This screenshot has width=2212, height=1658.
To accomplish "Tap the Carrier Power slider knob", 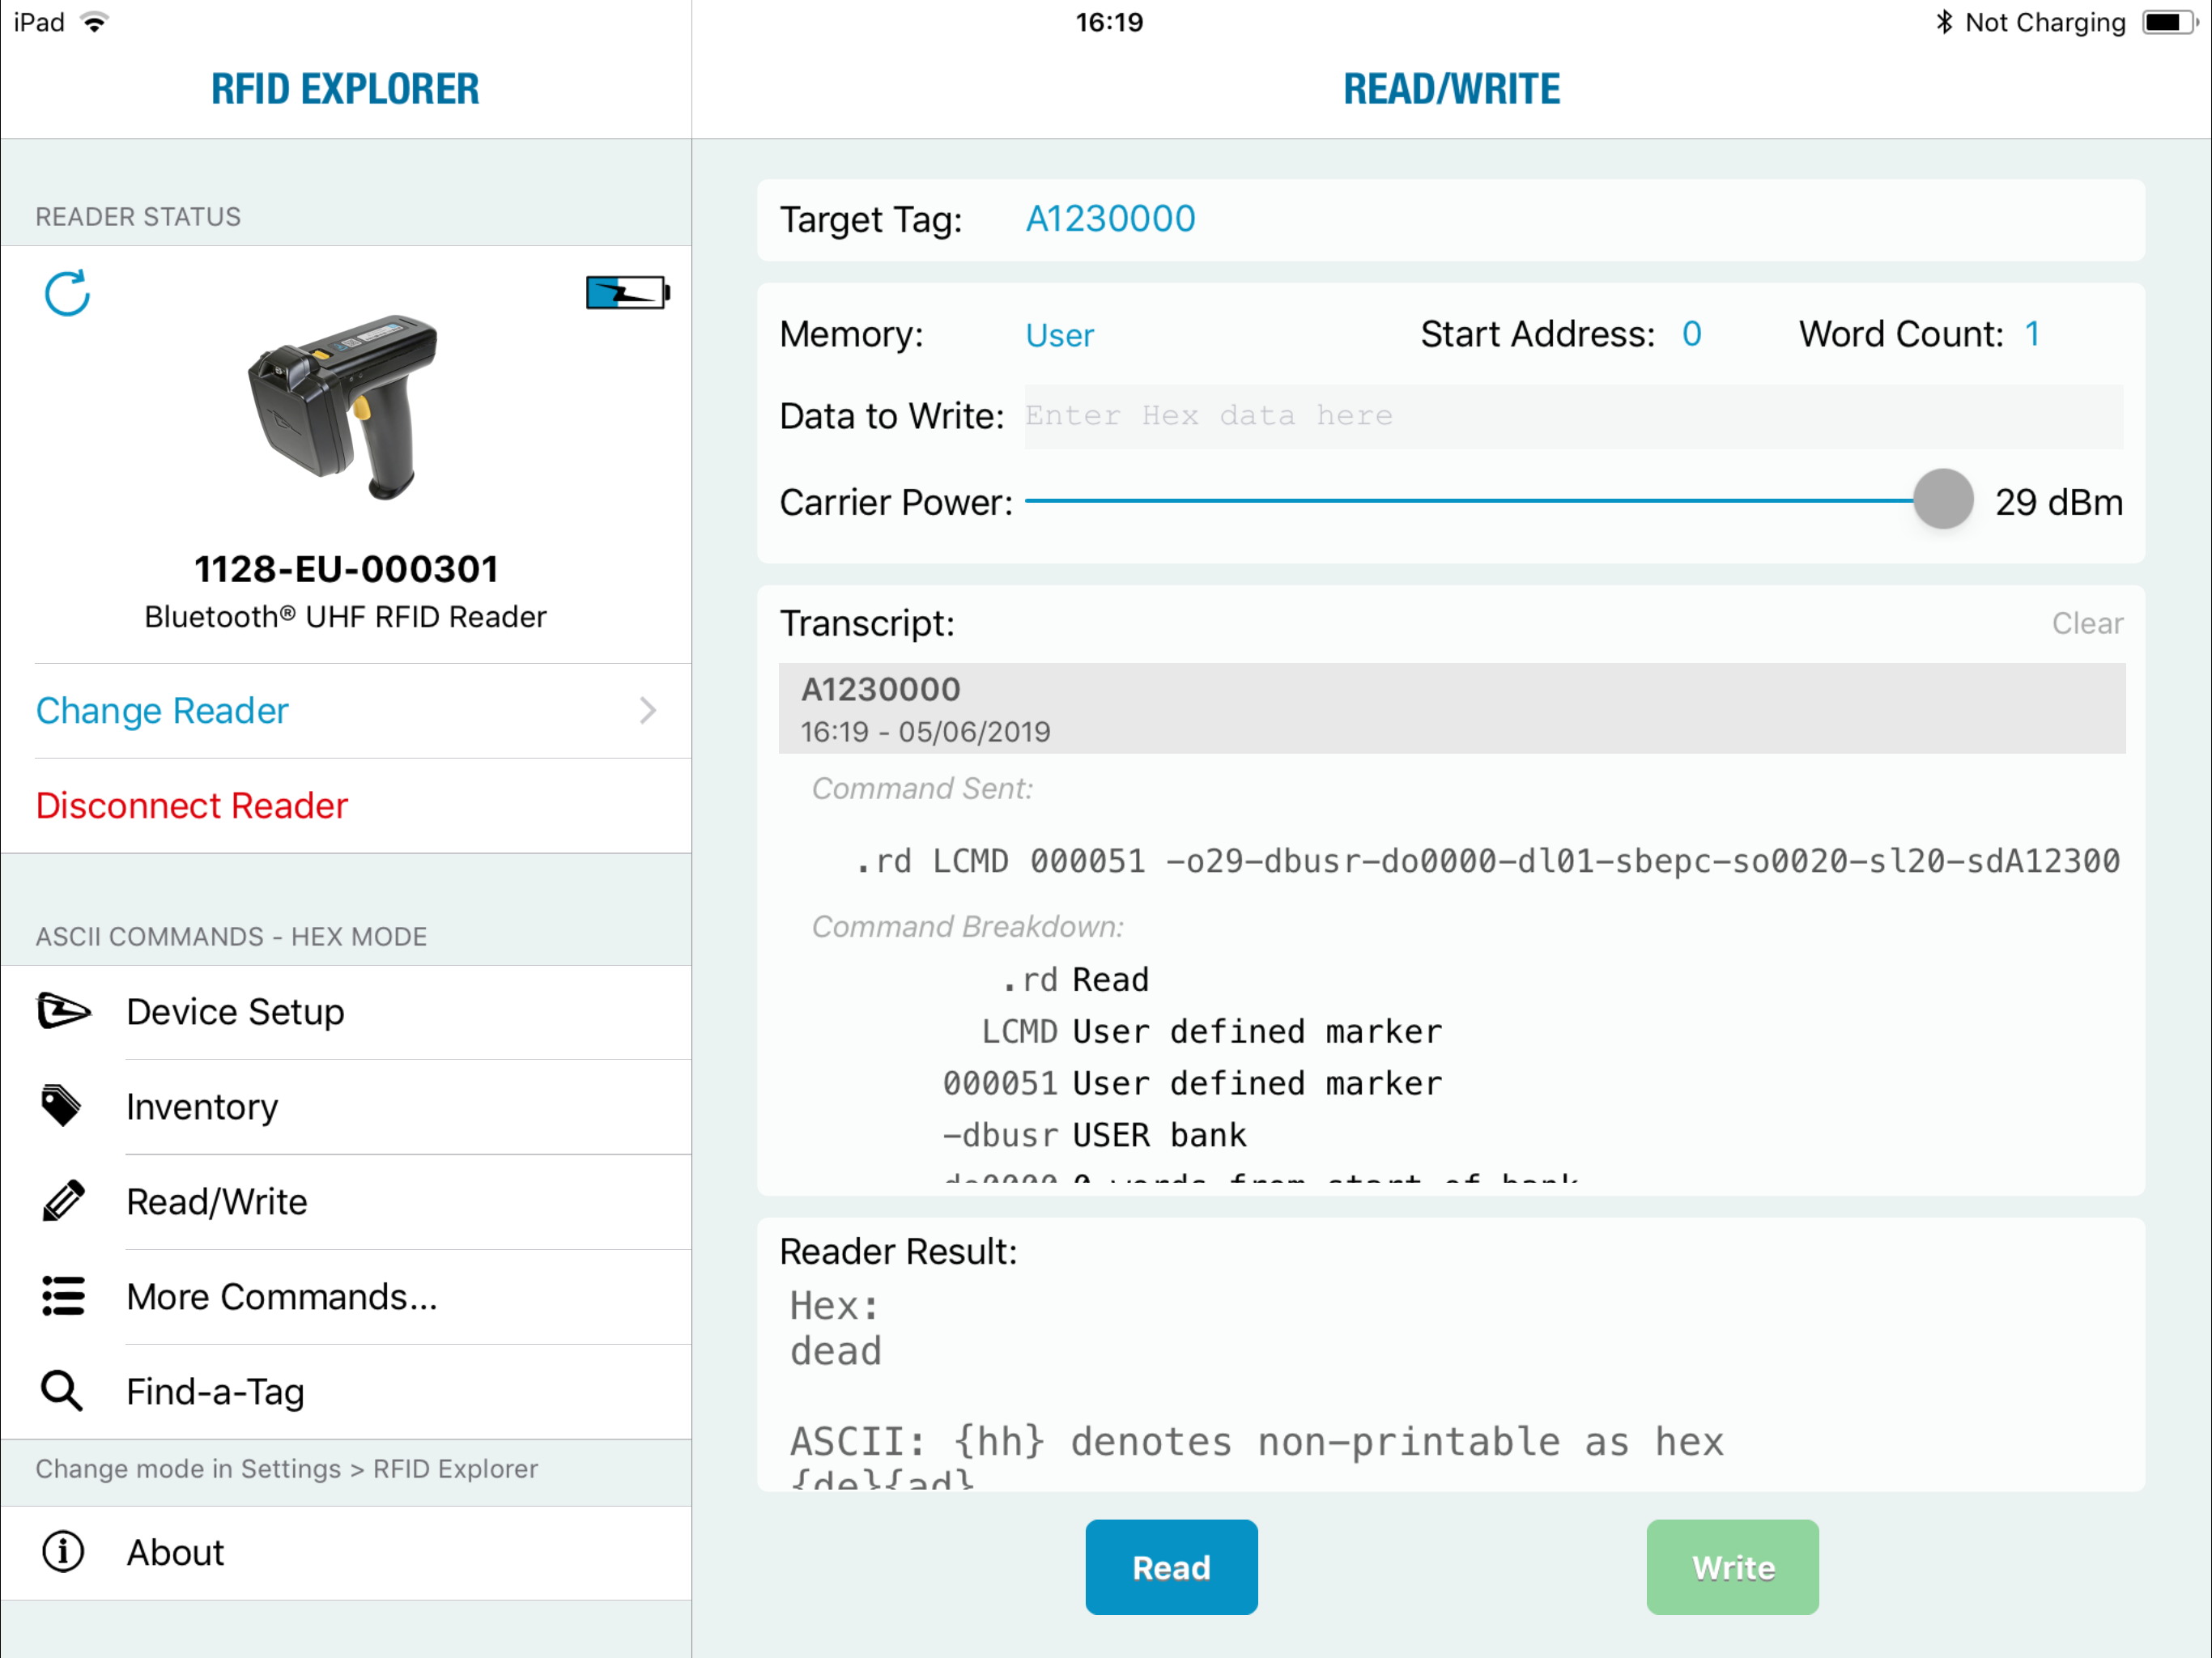I will click(1943, 499).
